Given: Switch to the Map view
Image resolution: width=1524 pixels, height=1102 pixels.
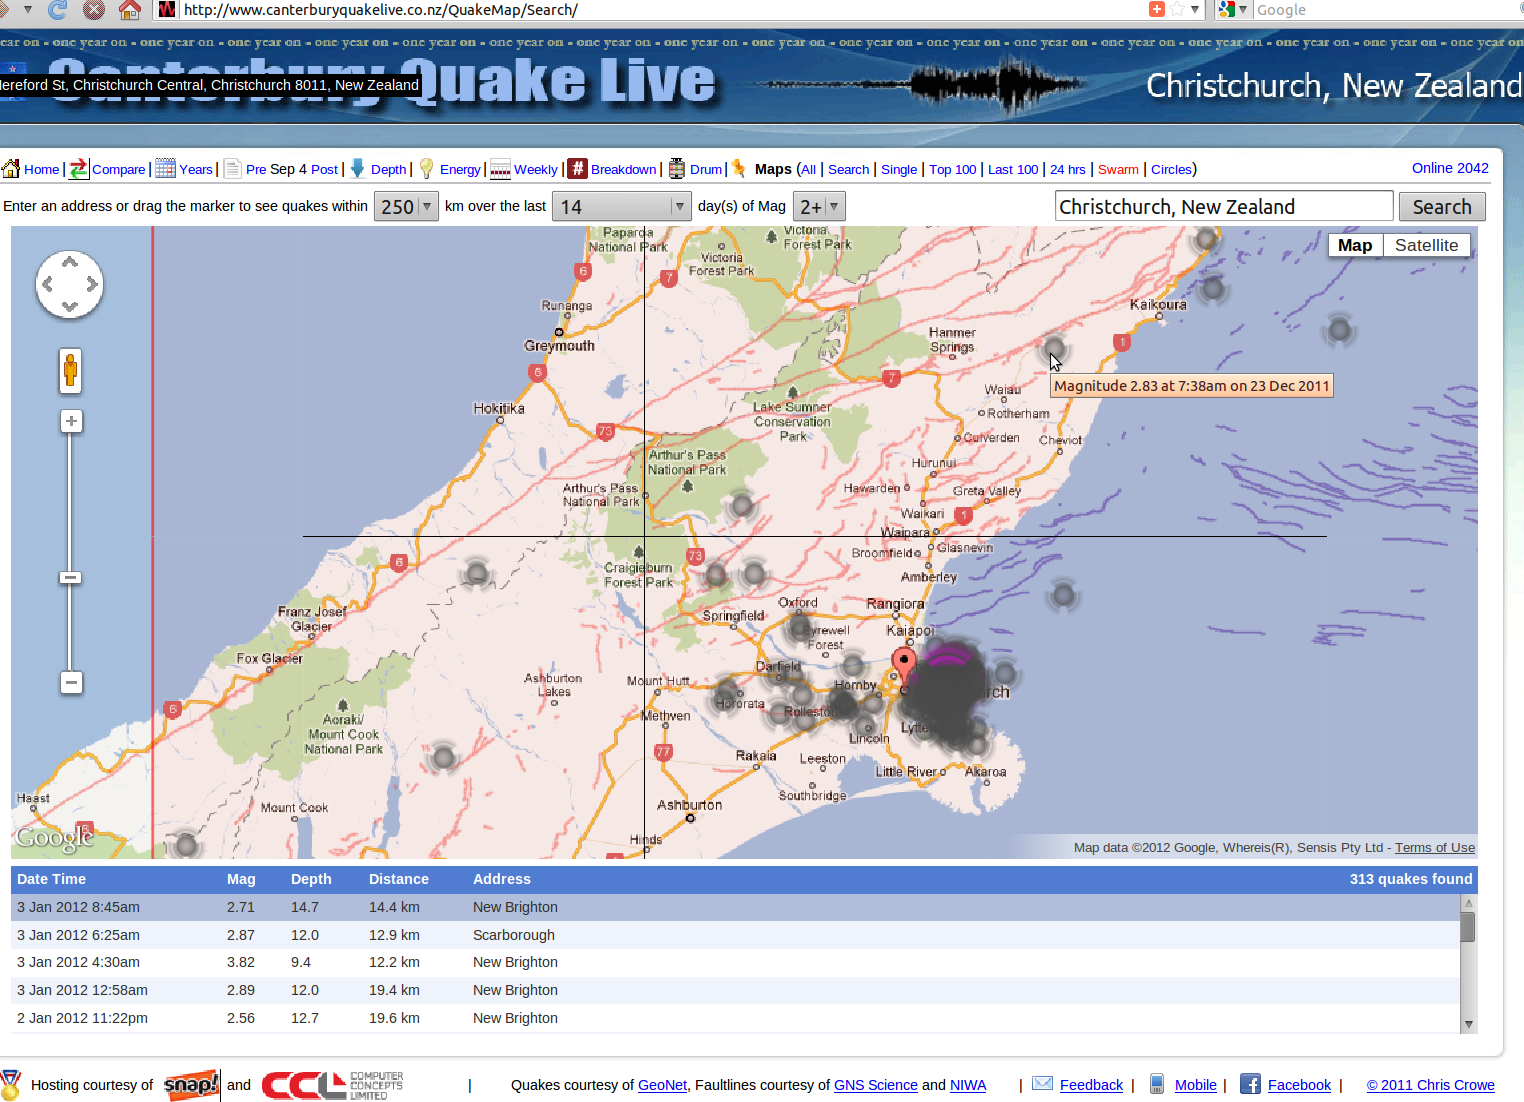Looking at the screenshot, I should click(1355, 245).
